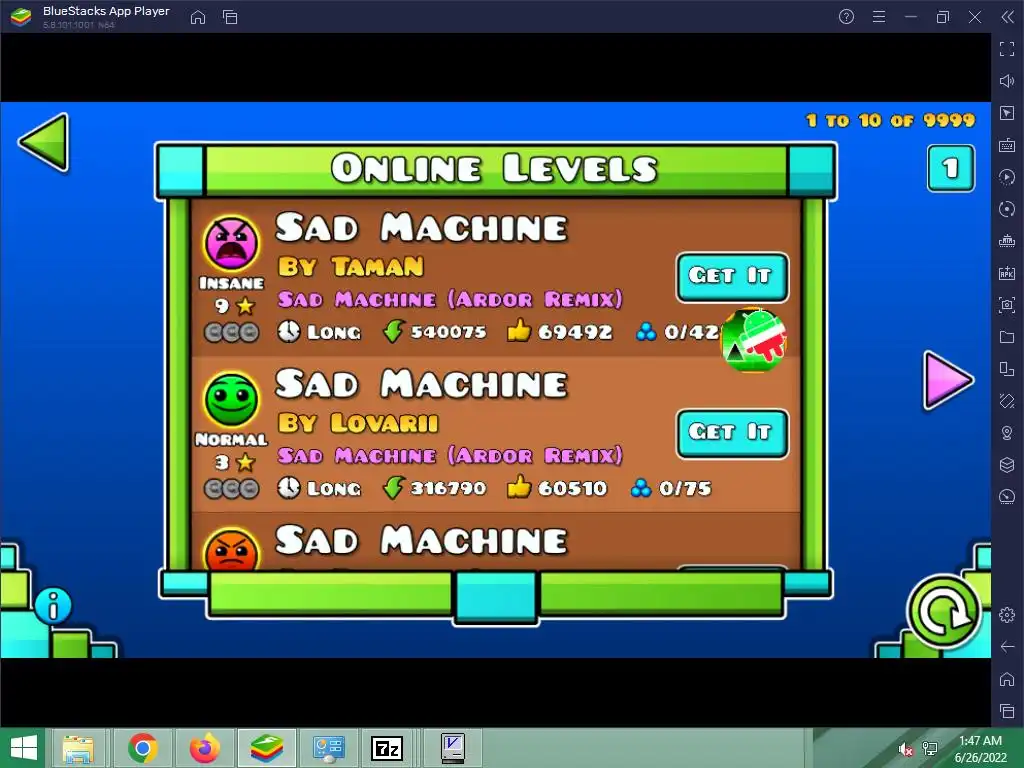The image size is (1024, 768).
Task: Open keyboard game controls icon
Action: pos(1007,145)
